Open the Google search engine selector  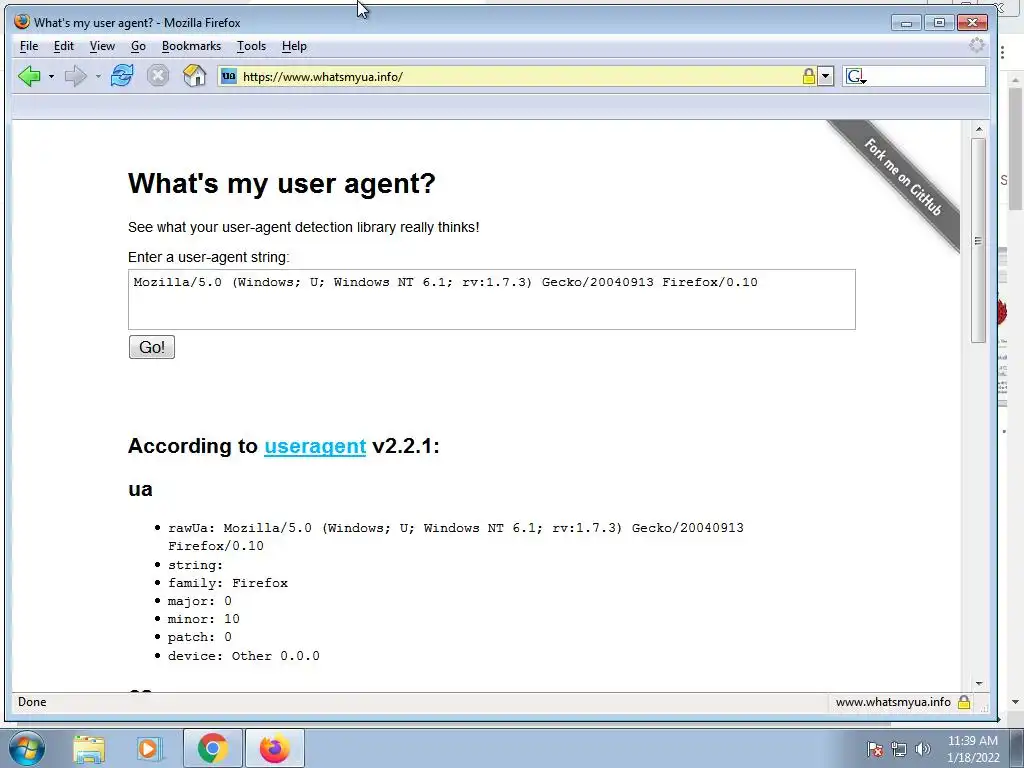[856, 76]
